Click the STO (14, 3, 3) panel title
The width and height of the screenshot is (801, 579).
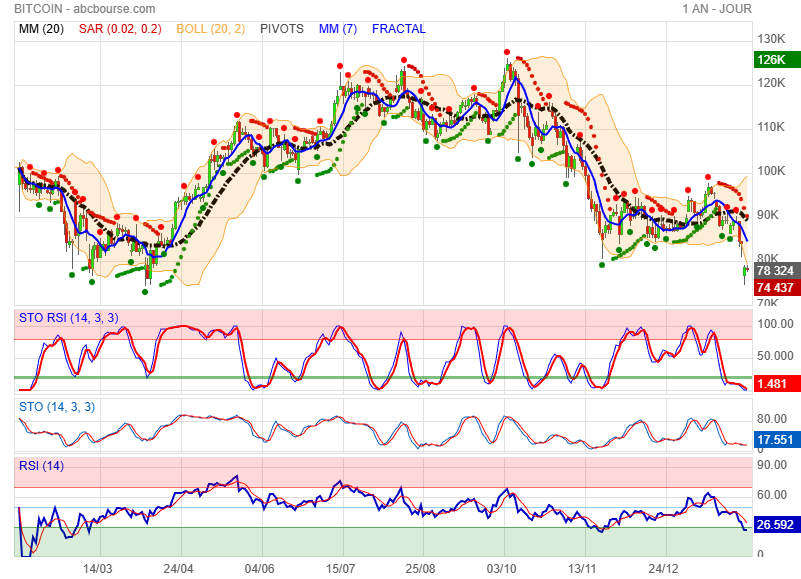[x=57, y=406]
